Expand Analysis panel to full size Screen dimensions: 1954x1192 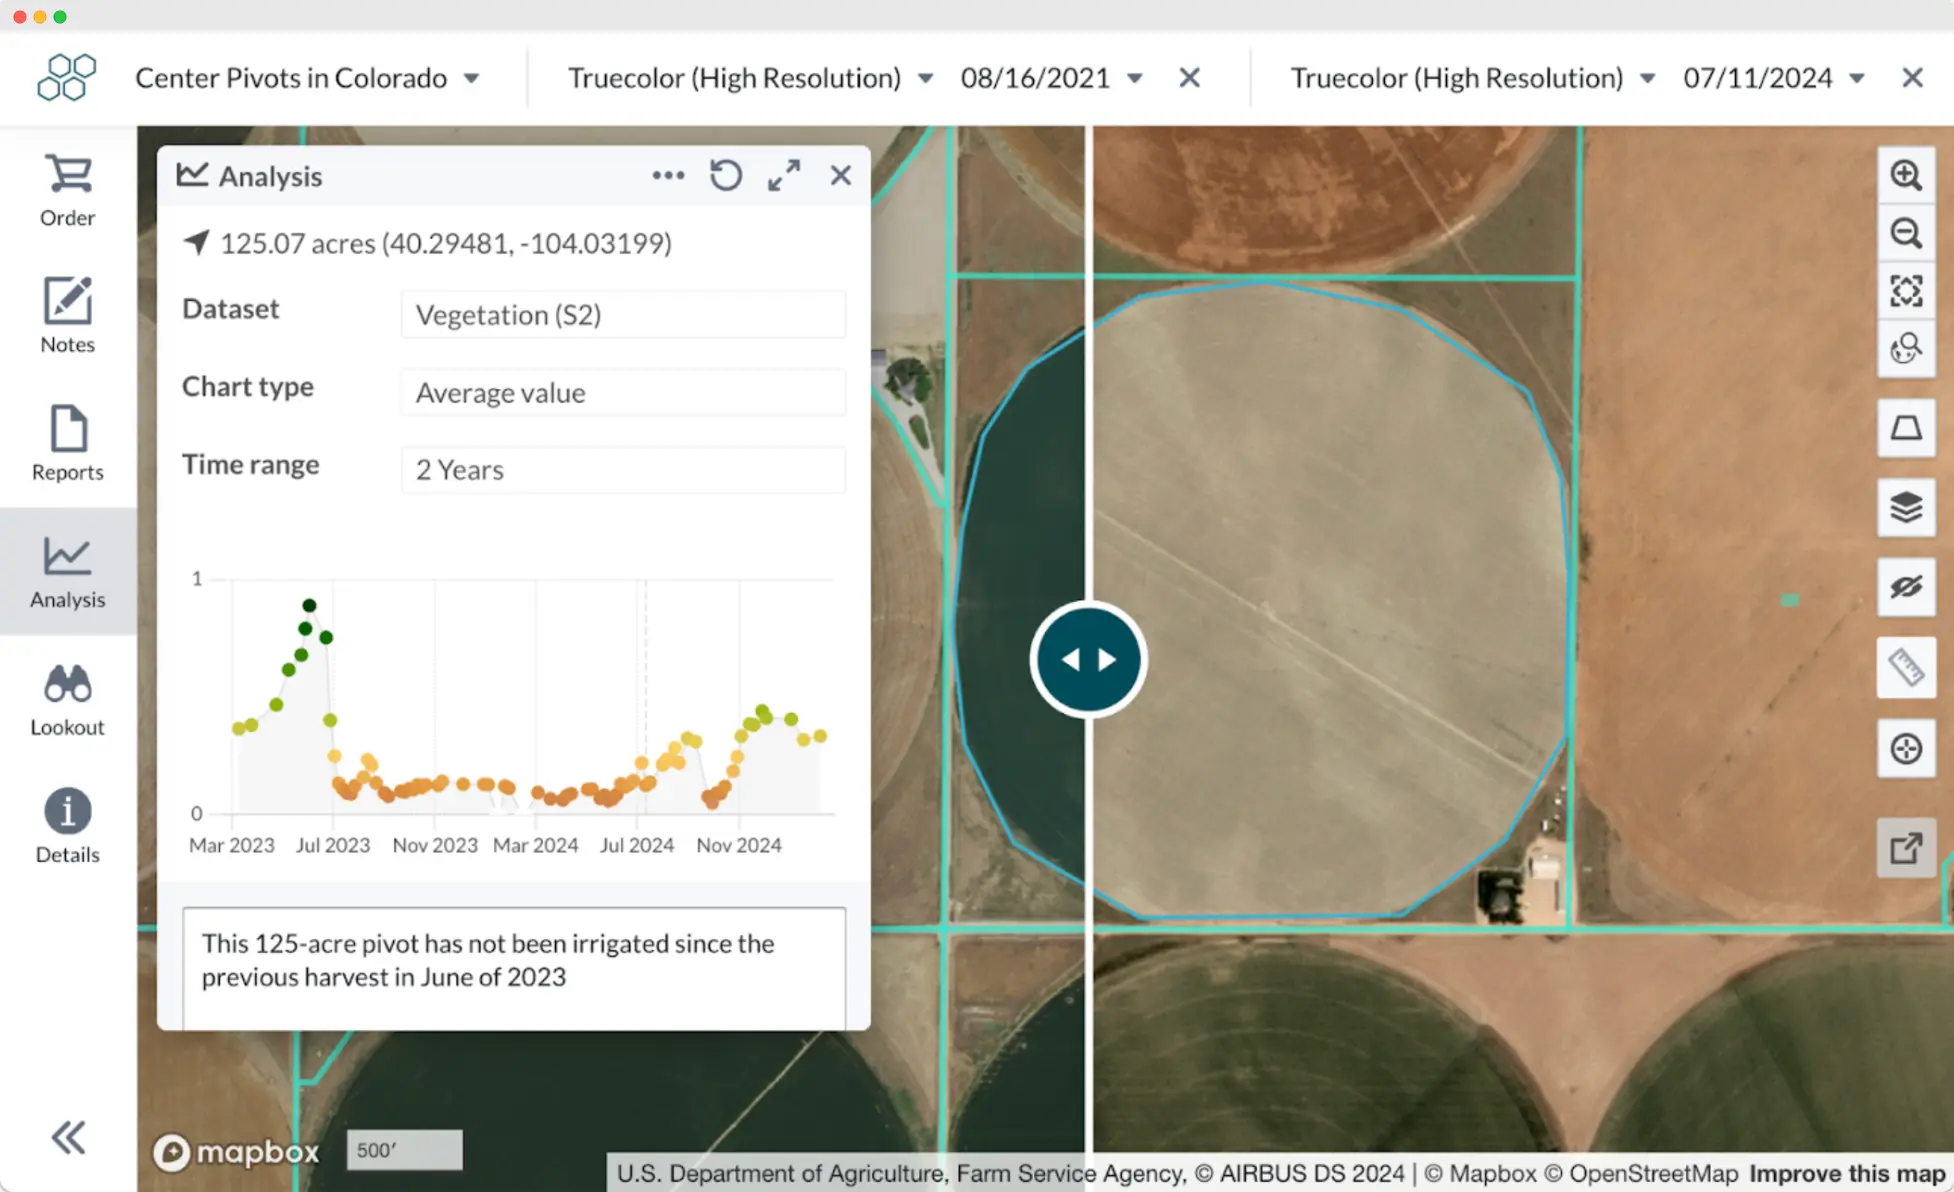coord(784,176)
